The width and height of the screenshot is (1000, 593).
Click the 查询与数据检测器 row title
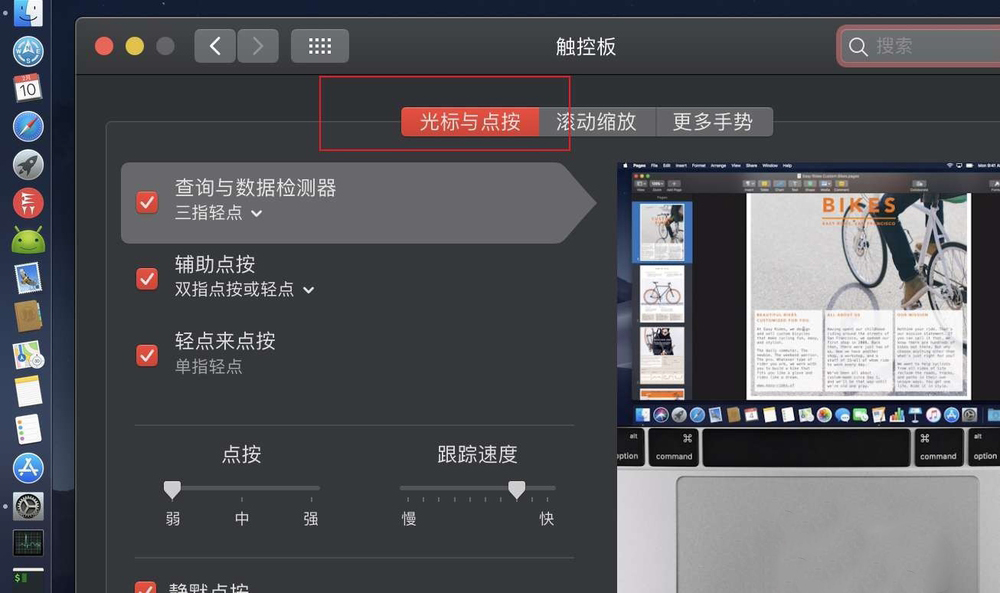tap(255, 187)
